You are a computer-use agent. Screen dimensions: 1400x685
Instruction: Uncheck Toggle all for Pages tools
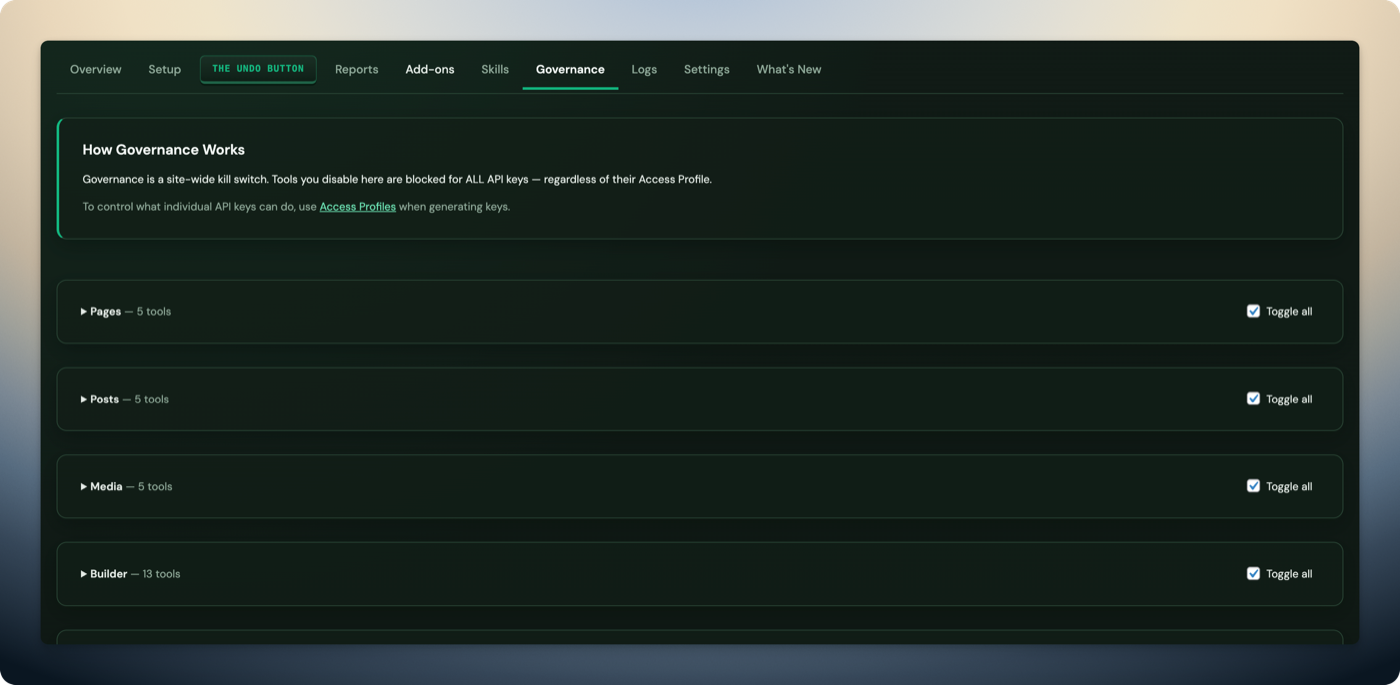(x=1253, y=311)
